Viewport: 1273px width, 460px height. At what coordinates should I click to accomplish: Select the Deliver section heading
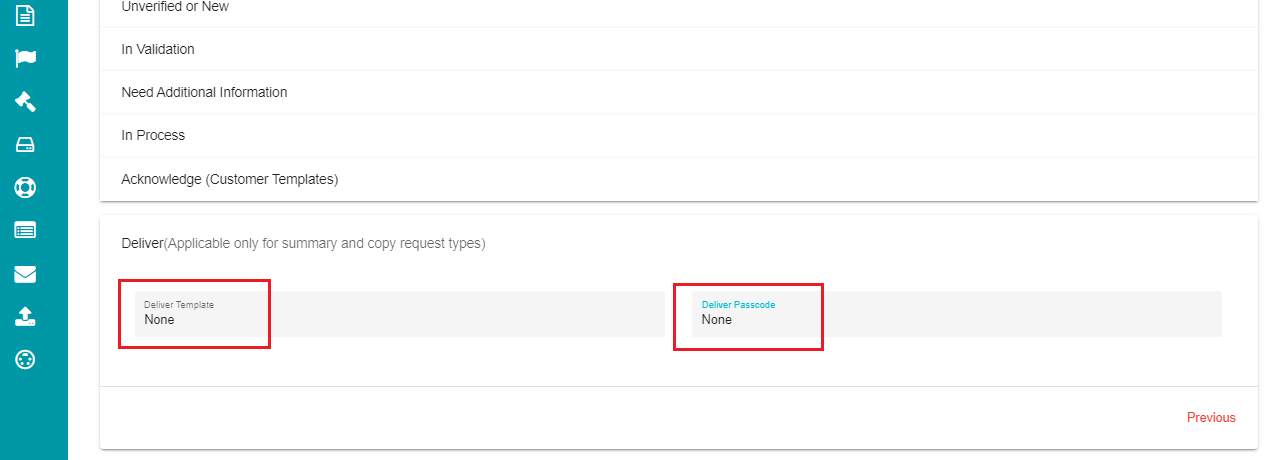coord(142,243)
